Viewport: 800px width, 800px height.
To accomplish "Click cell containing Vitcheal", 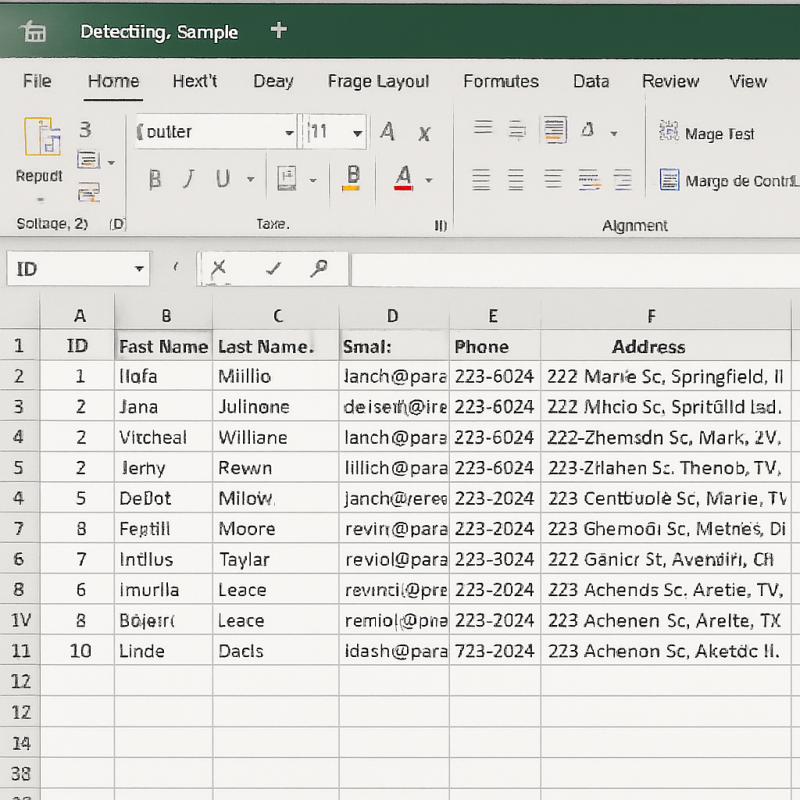I will coord(163,437).
